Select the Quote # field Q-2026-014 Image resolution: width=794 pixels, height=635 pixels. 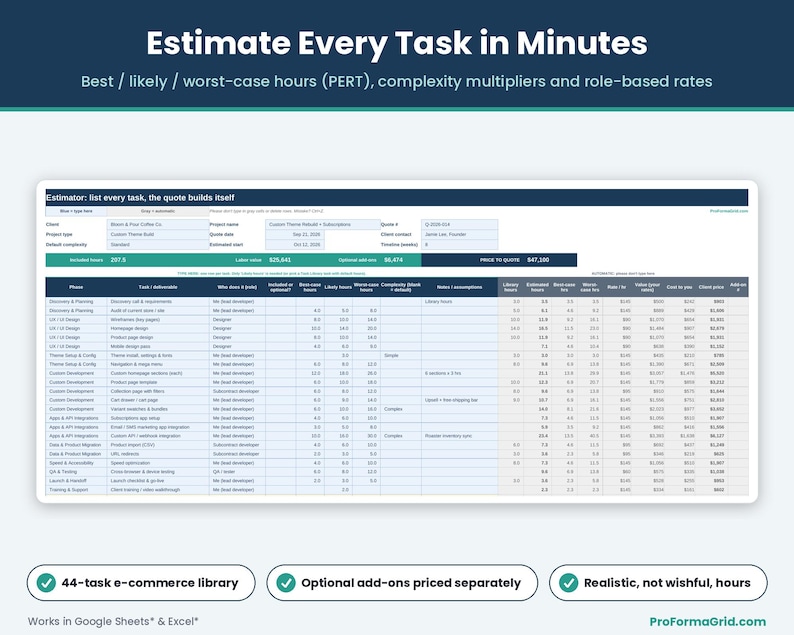click(x=459, y=224)
